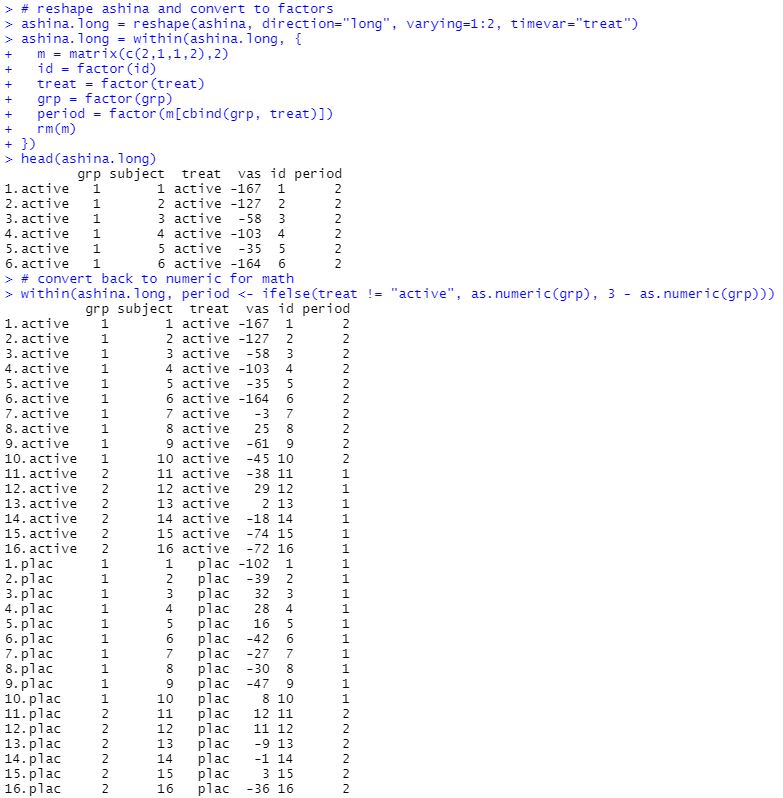Click the 1.plac row label
Screen dimensions: 783x798
click(x=28, y=563)
